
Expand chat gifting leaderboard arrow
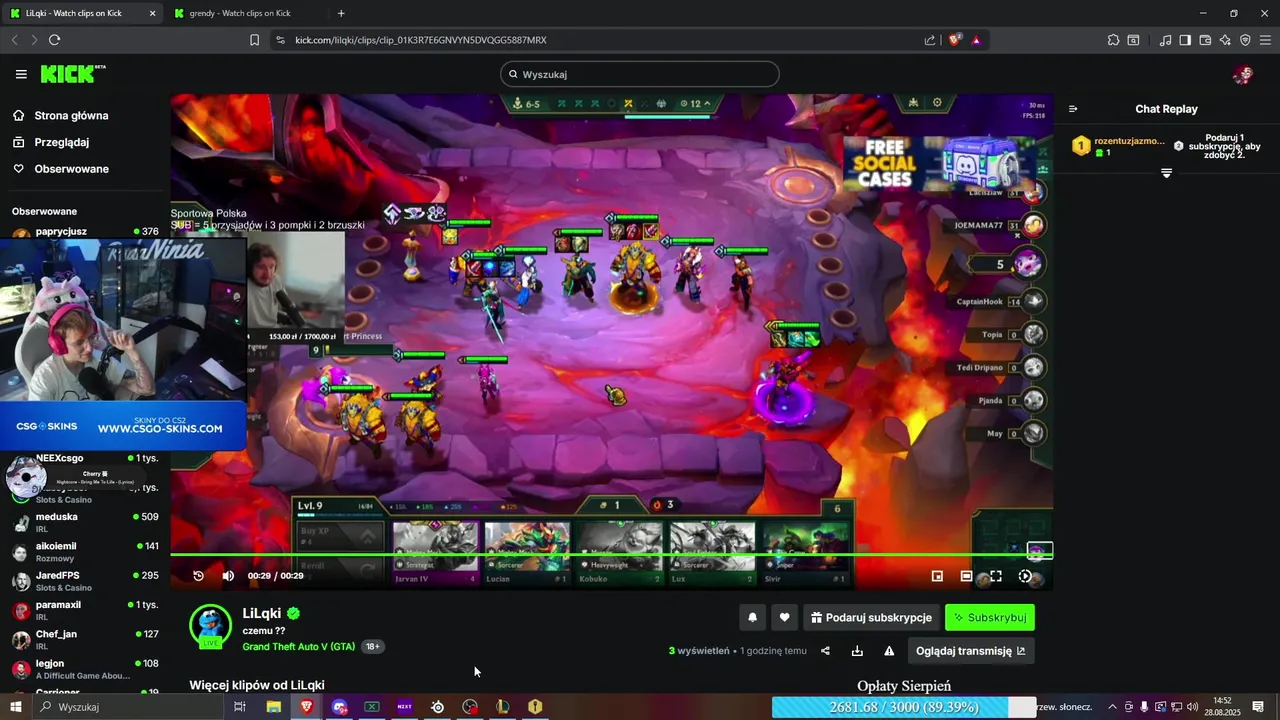1166,173
